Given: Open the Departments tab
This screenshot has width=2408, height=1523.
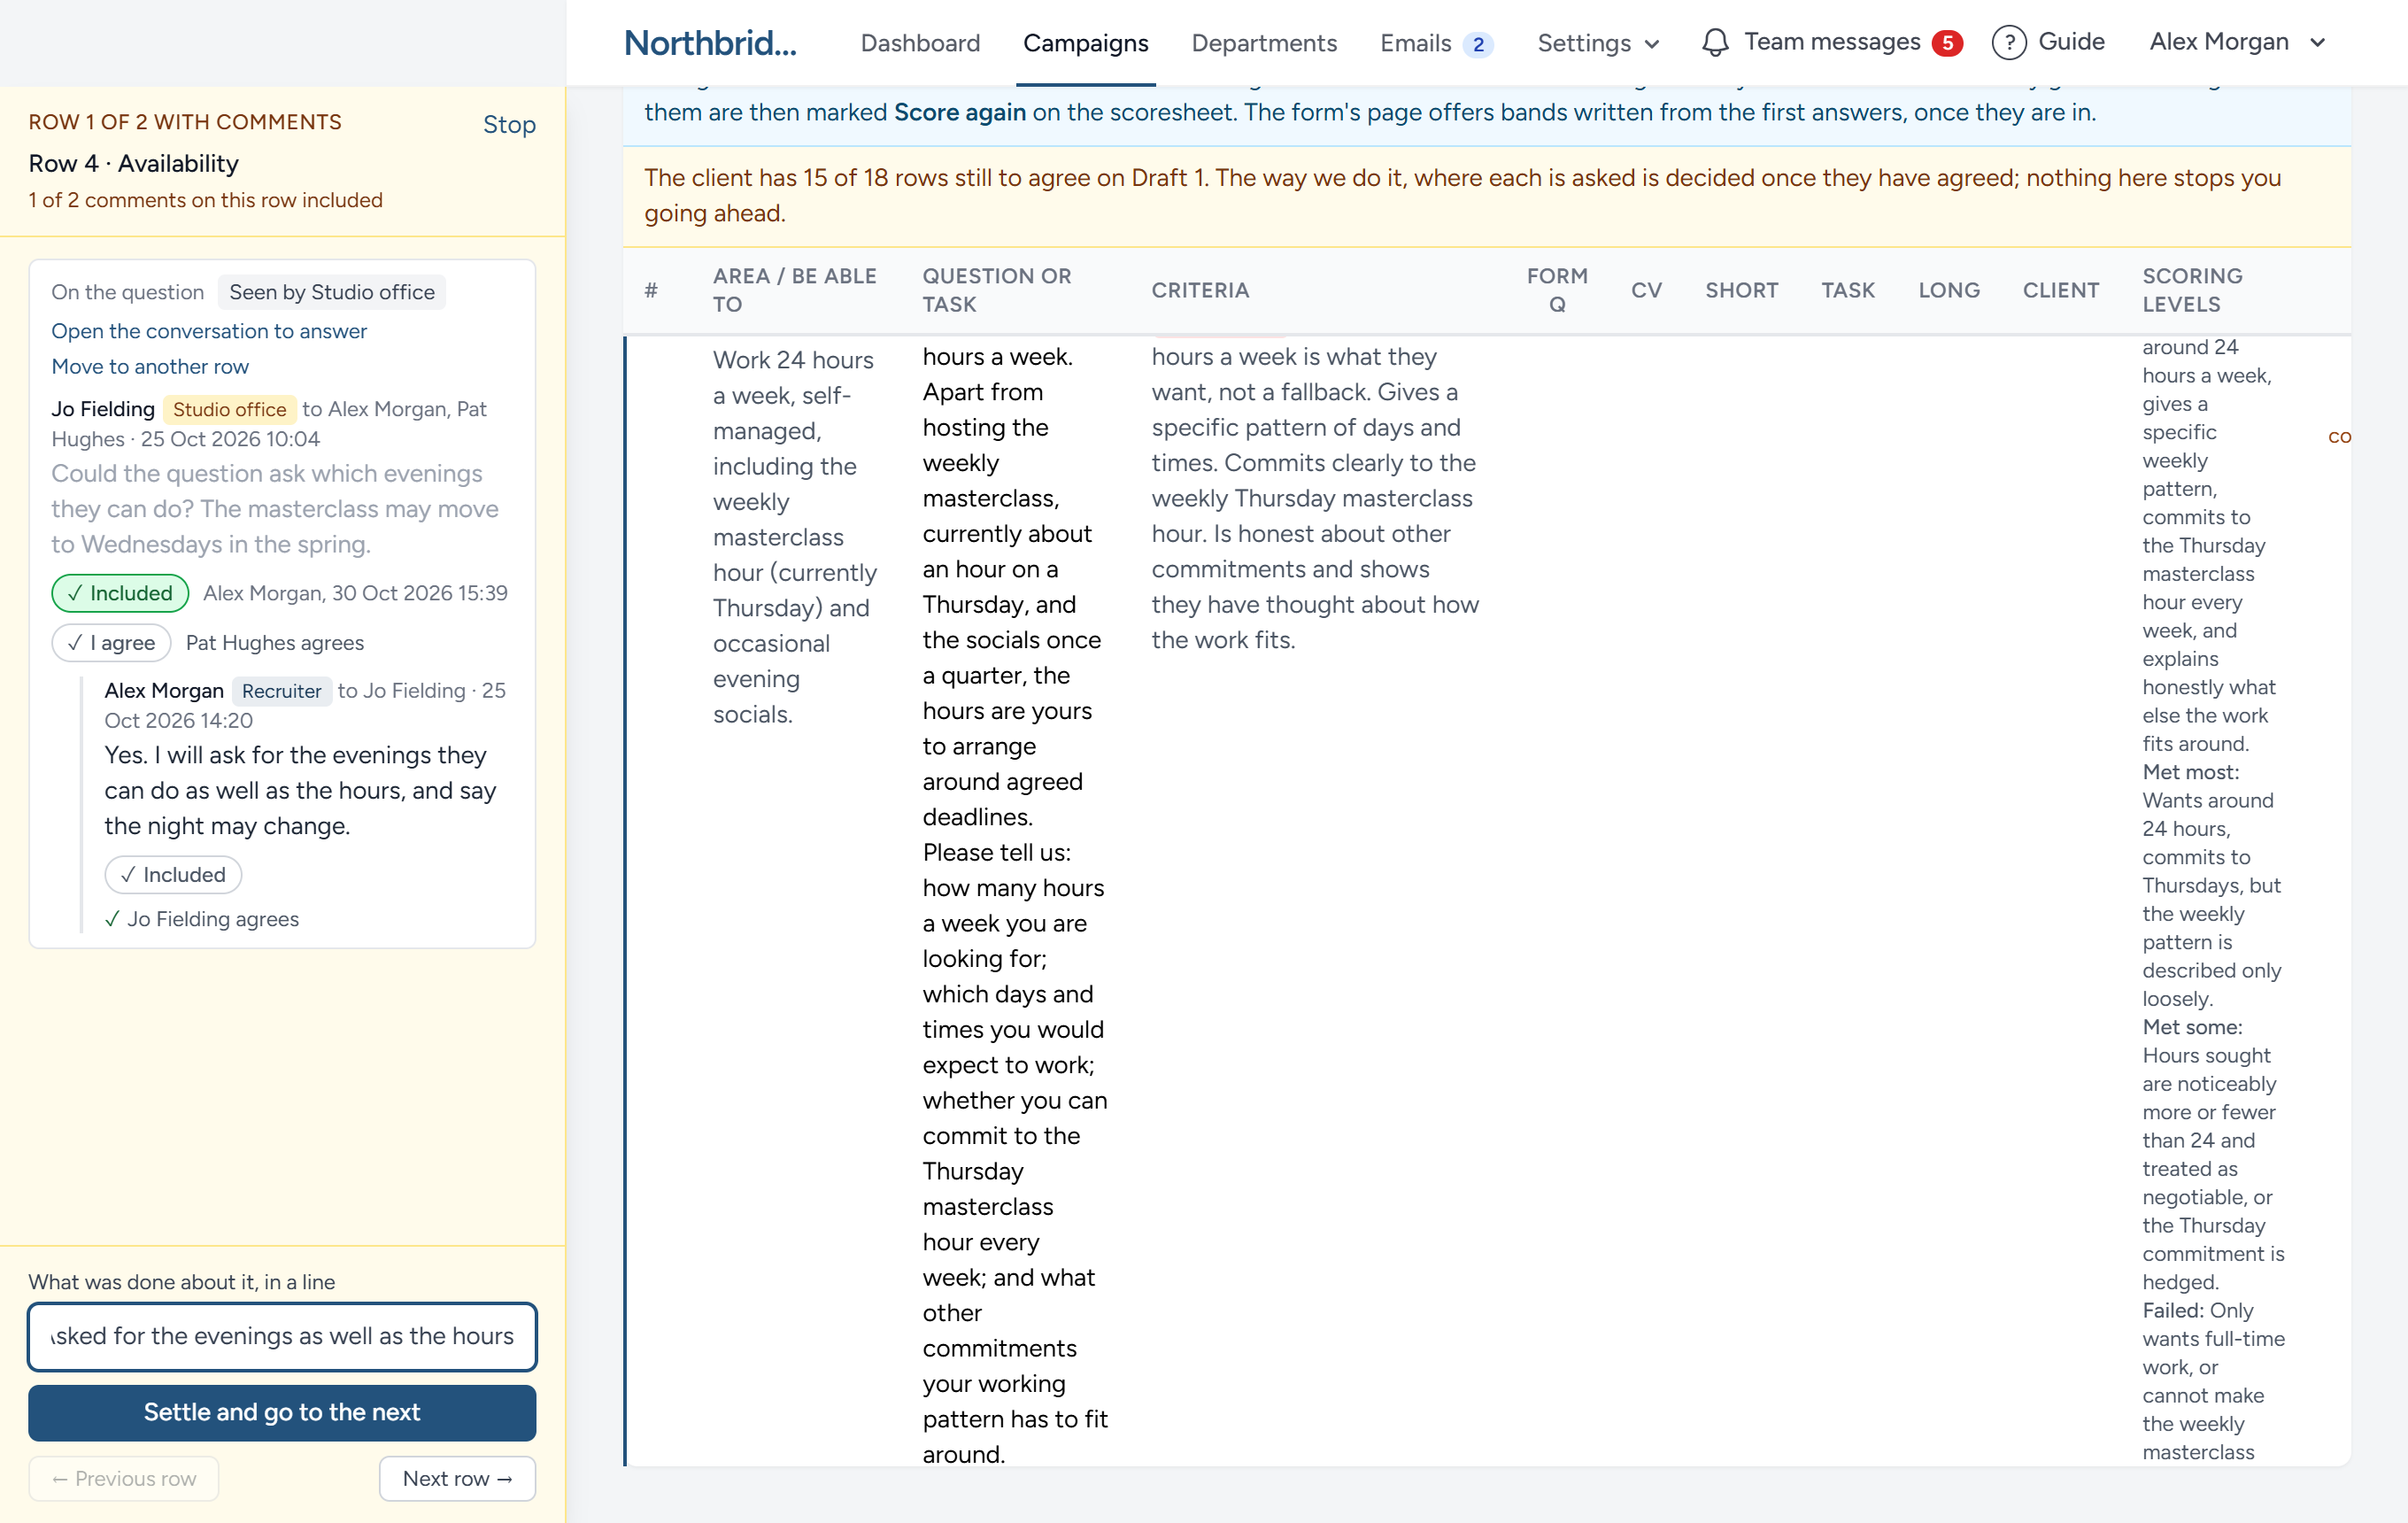Looking at the screenshot, I should [x=1264, y=43].
